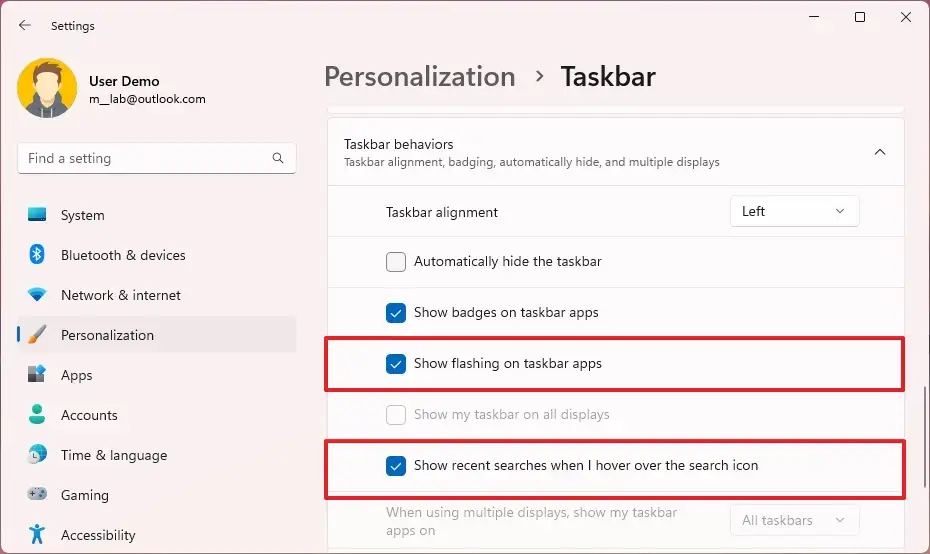Go back to Personalization breadcrumb

419,77
